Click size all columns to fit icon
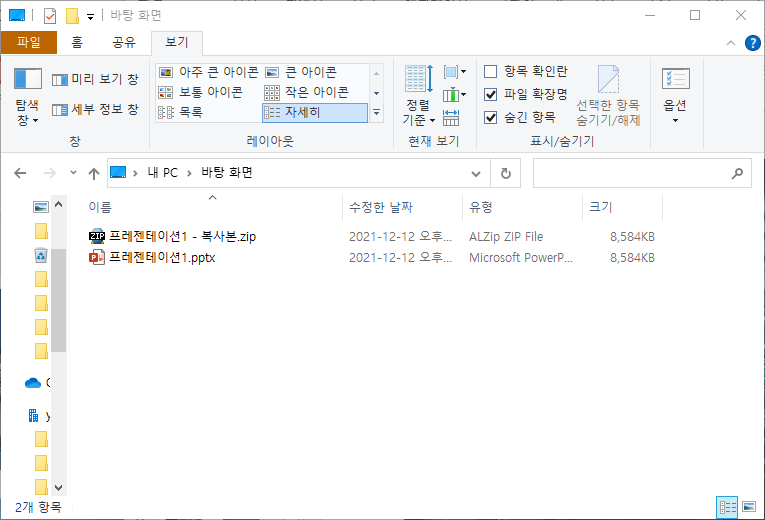Screen dimensions: 765x520 coord(451,118)
